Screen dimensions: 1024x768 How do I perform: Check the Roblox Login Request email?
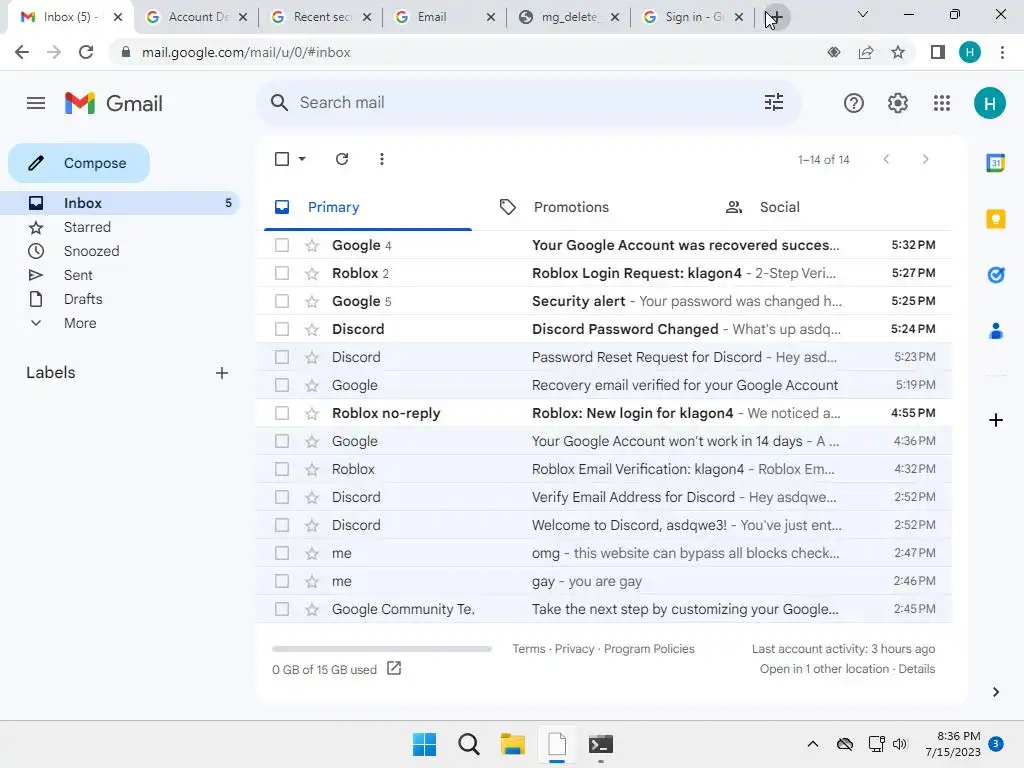tap(282, 274)
